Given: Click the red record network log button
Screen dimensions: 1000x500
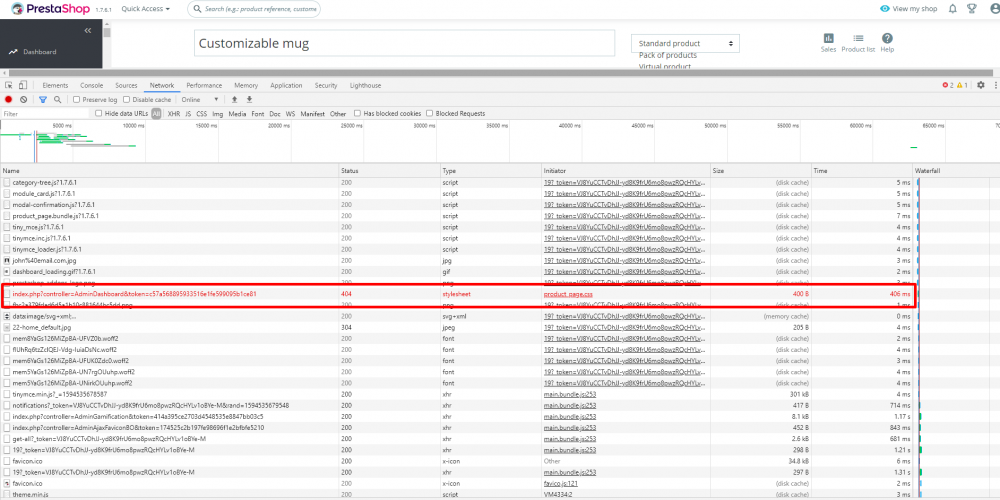Looking at the screenshot, I should (x=9, y=100).
